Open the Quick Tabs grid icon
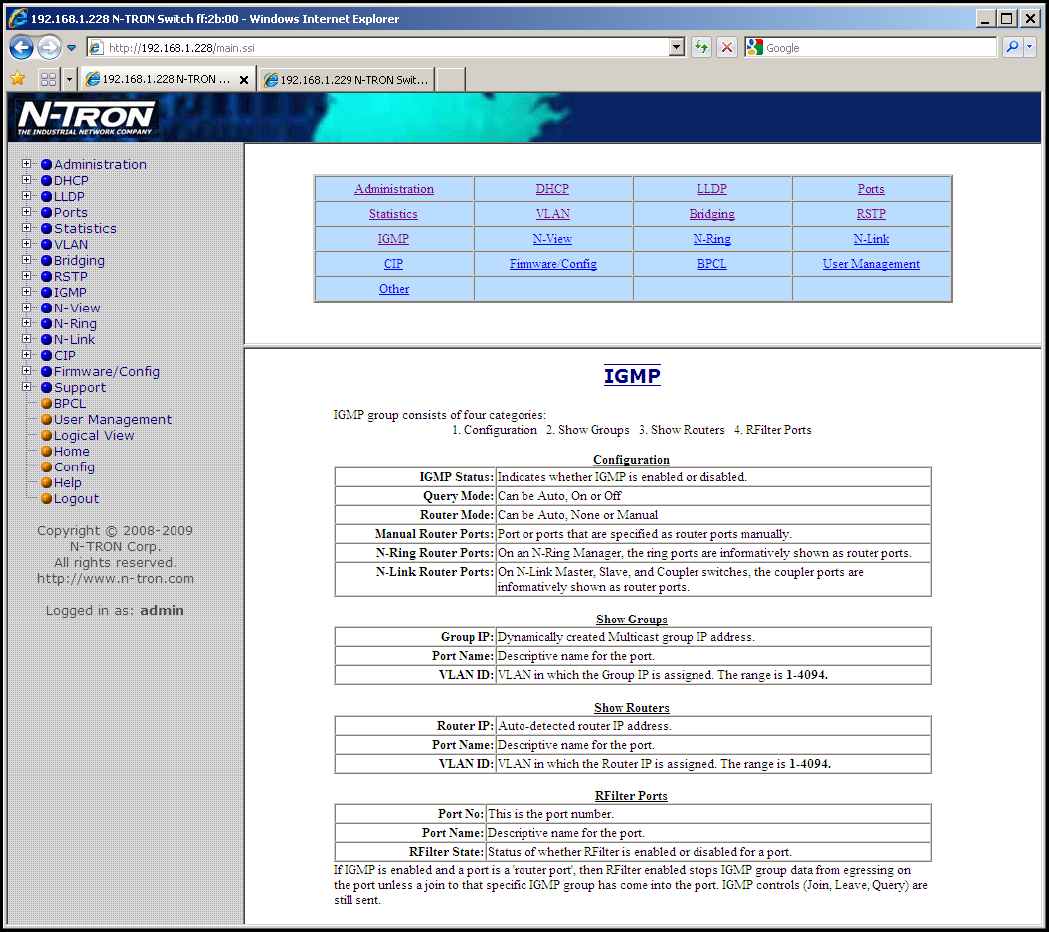This screenshot has width=1049, height=932. click(x=48, y=79)
